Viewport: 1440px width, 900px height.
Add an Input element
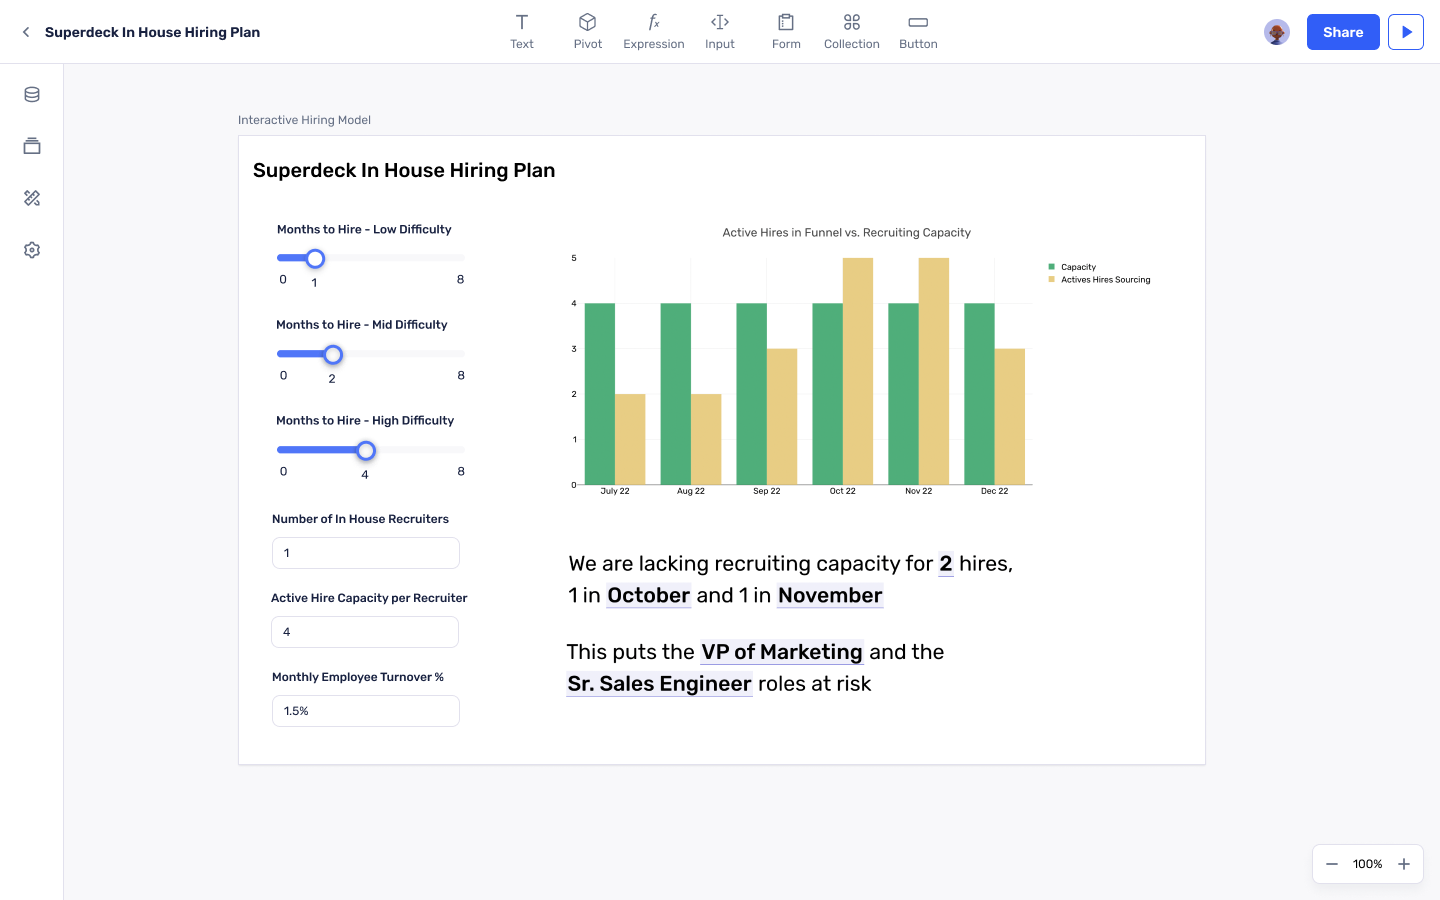(720, 32)
